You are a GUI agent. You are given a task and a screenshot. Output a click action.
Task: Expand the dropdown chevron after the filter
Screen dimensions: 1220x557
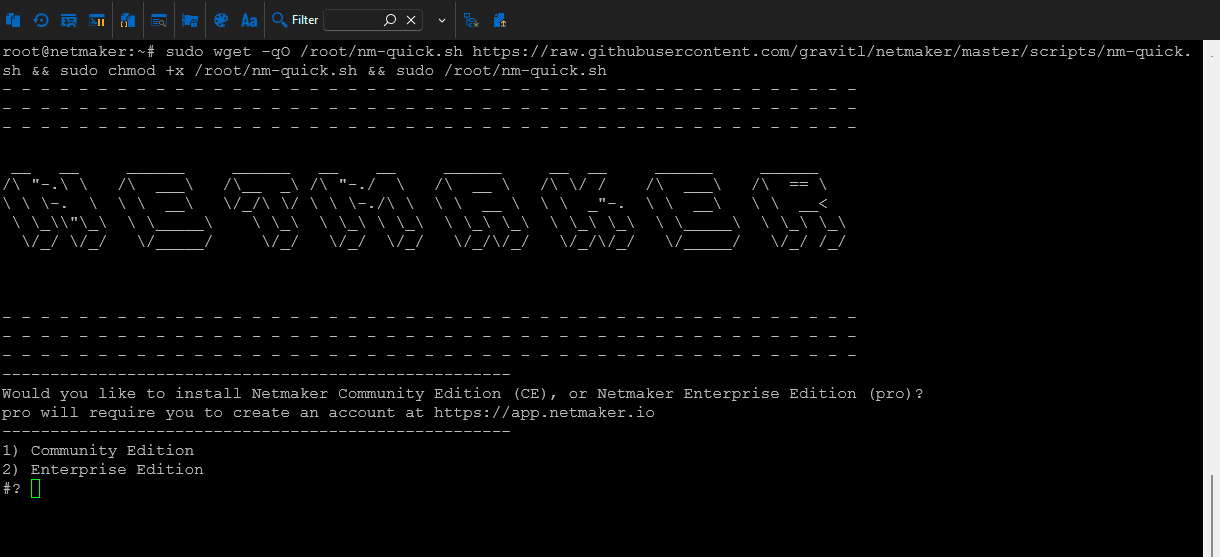click(441, 20)
